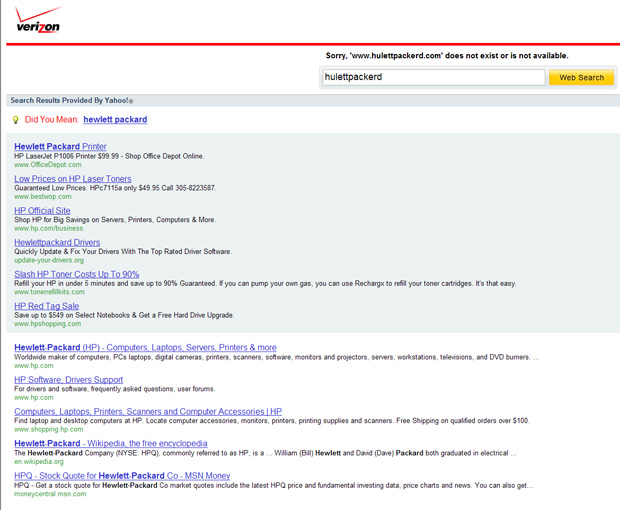Screen dimensions: 620x510
Task: Open Low Prices on HP Laser Toners
Action: click(73, 179)
